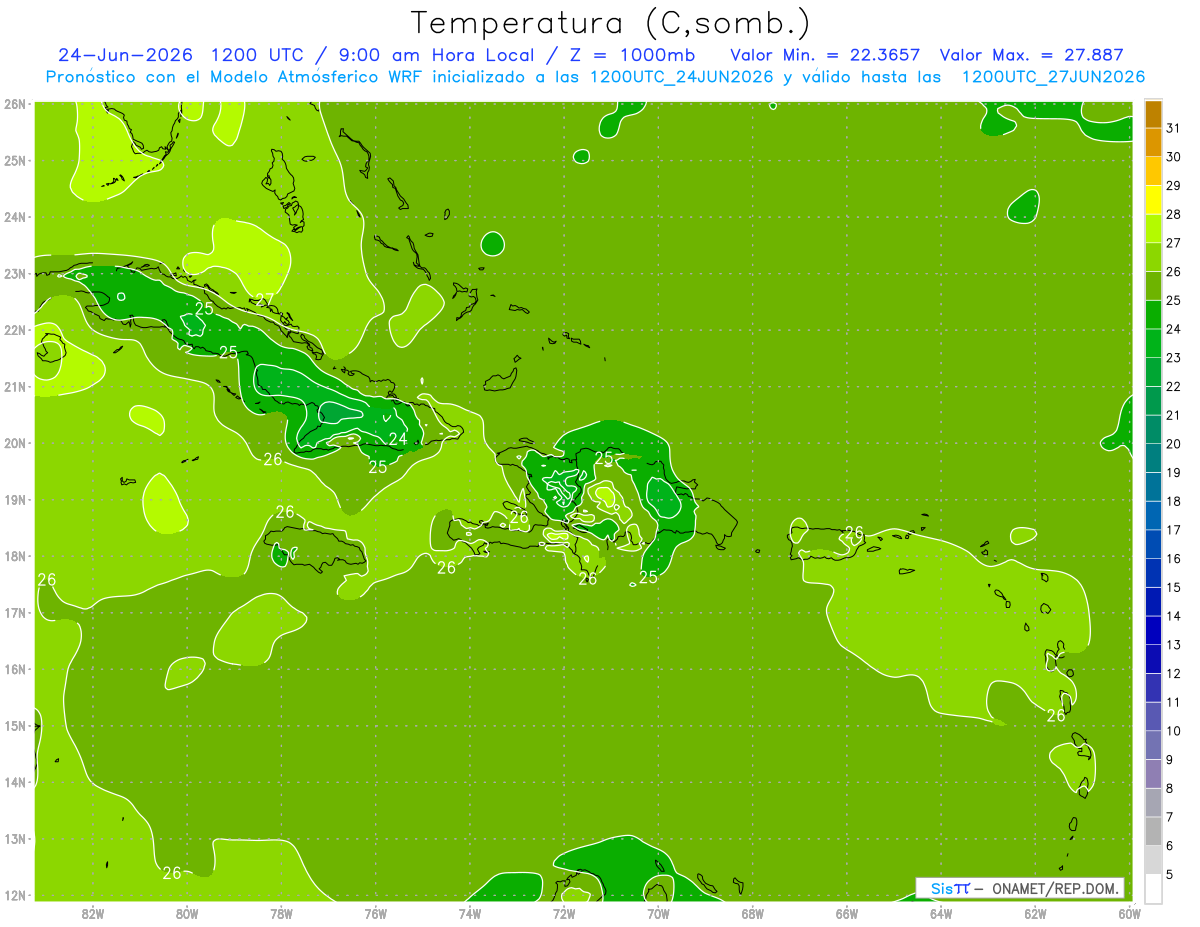The image size is (1200, 927).
Task: Click yellow legend band between 28 and 29
Action: point(1153,200)
